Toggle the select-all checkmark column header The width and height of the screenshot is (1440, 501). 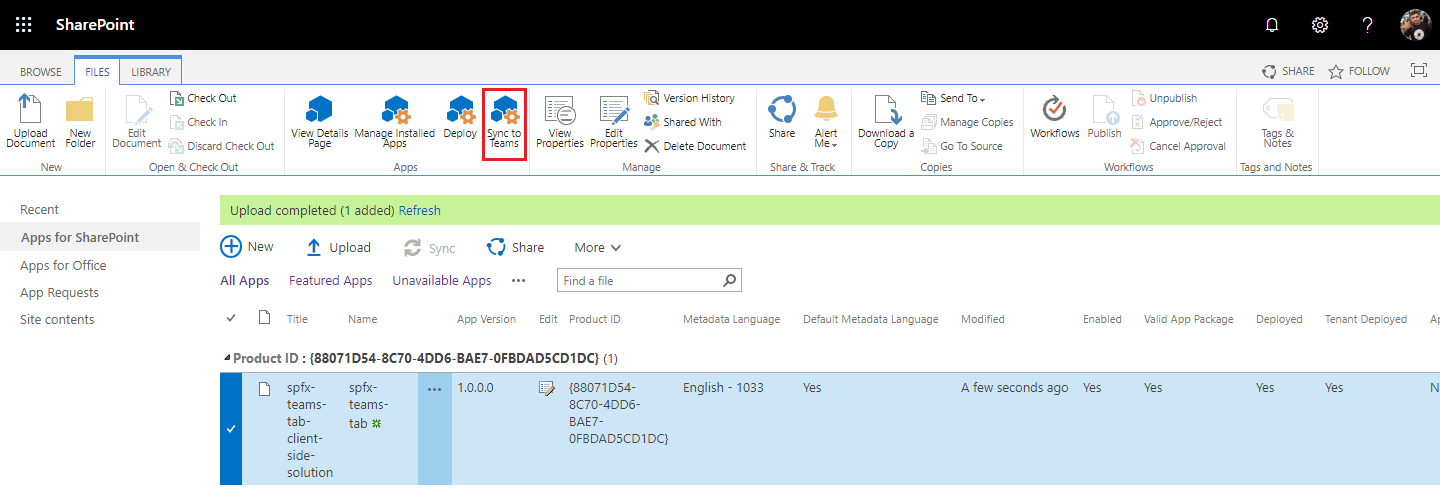(232, 318)
